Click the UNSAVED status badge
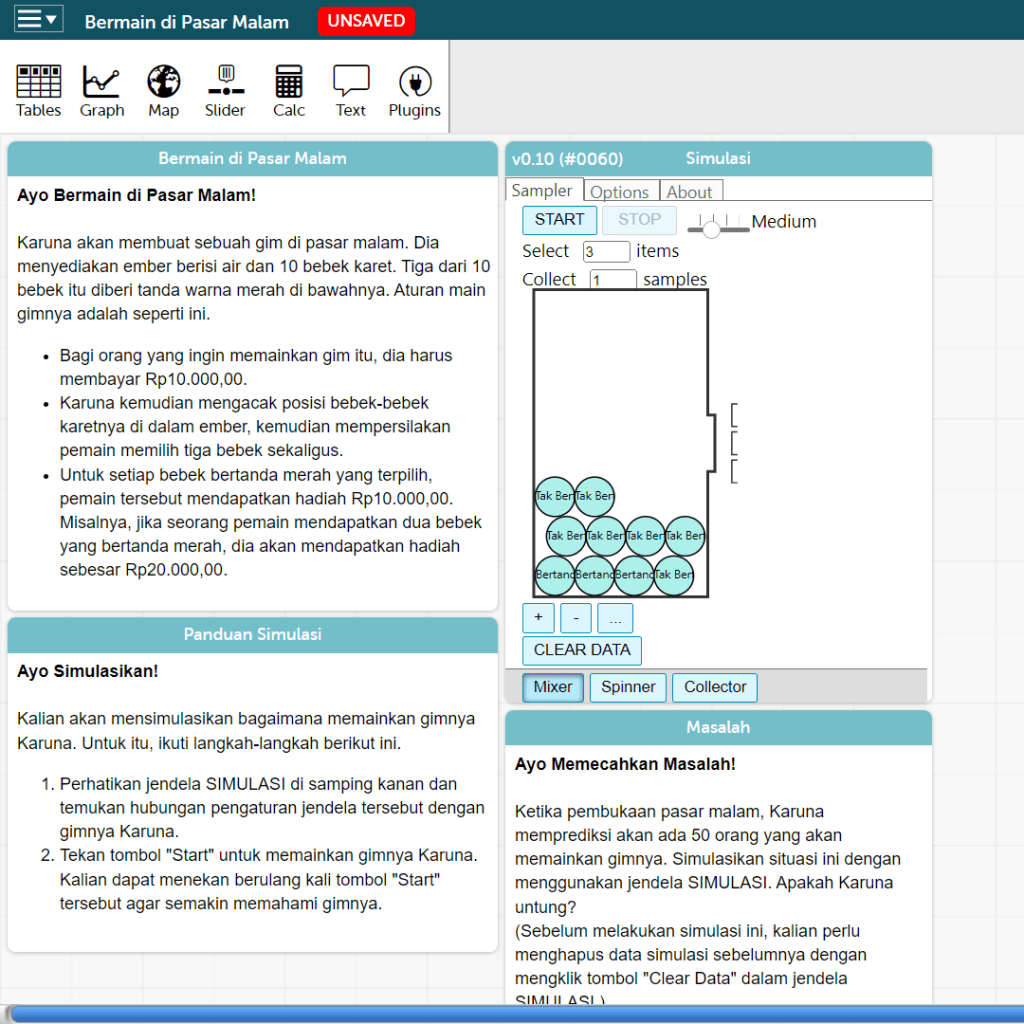Image resolution: width=1024 pixels, height=1024 pixels. [366, 21]
